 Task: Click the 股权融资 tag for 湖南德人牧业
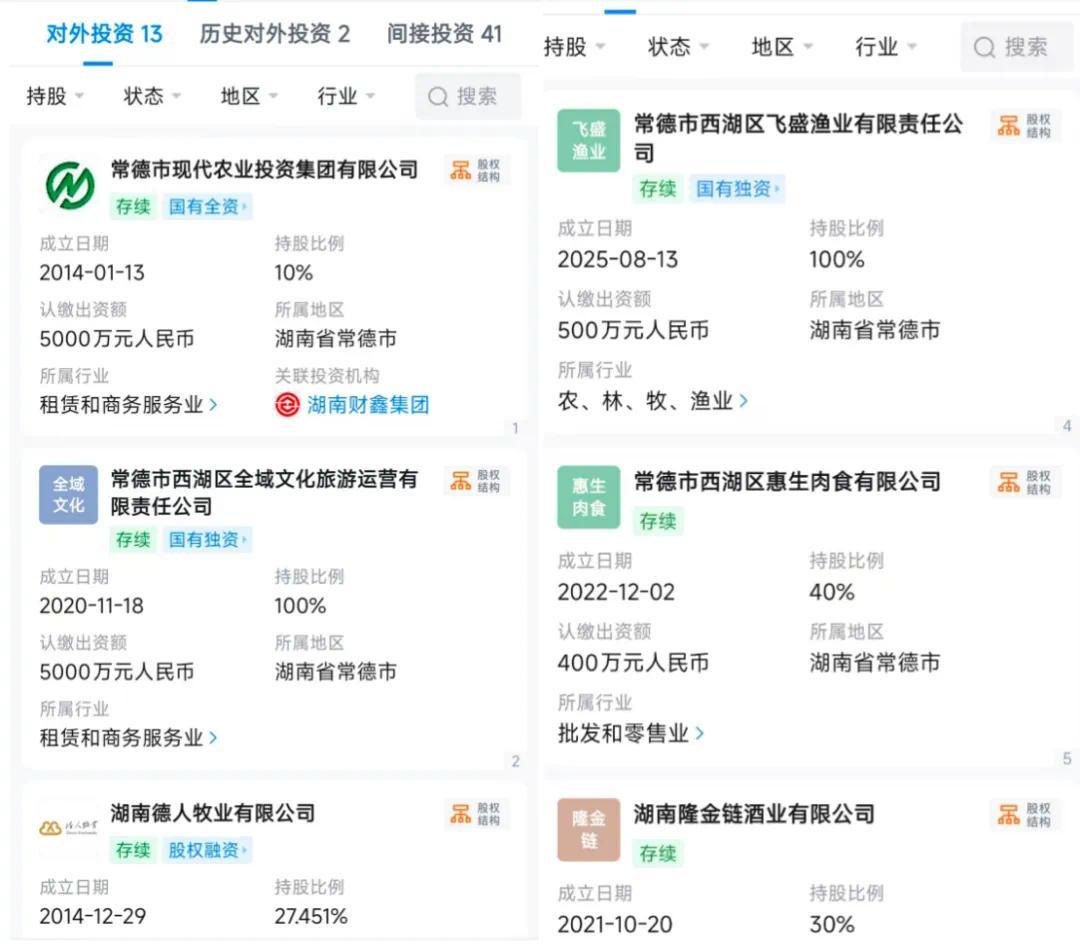coord(207,849)
